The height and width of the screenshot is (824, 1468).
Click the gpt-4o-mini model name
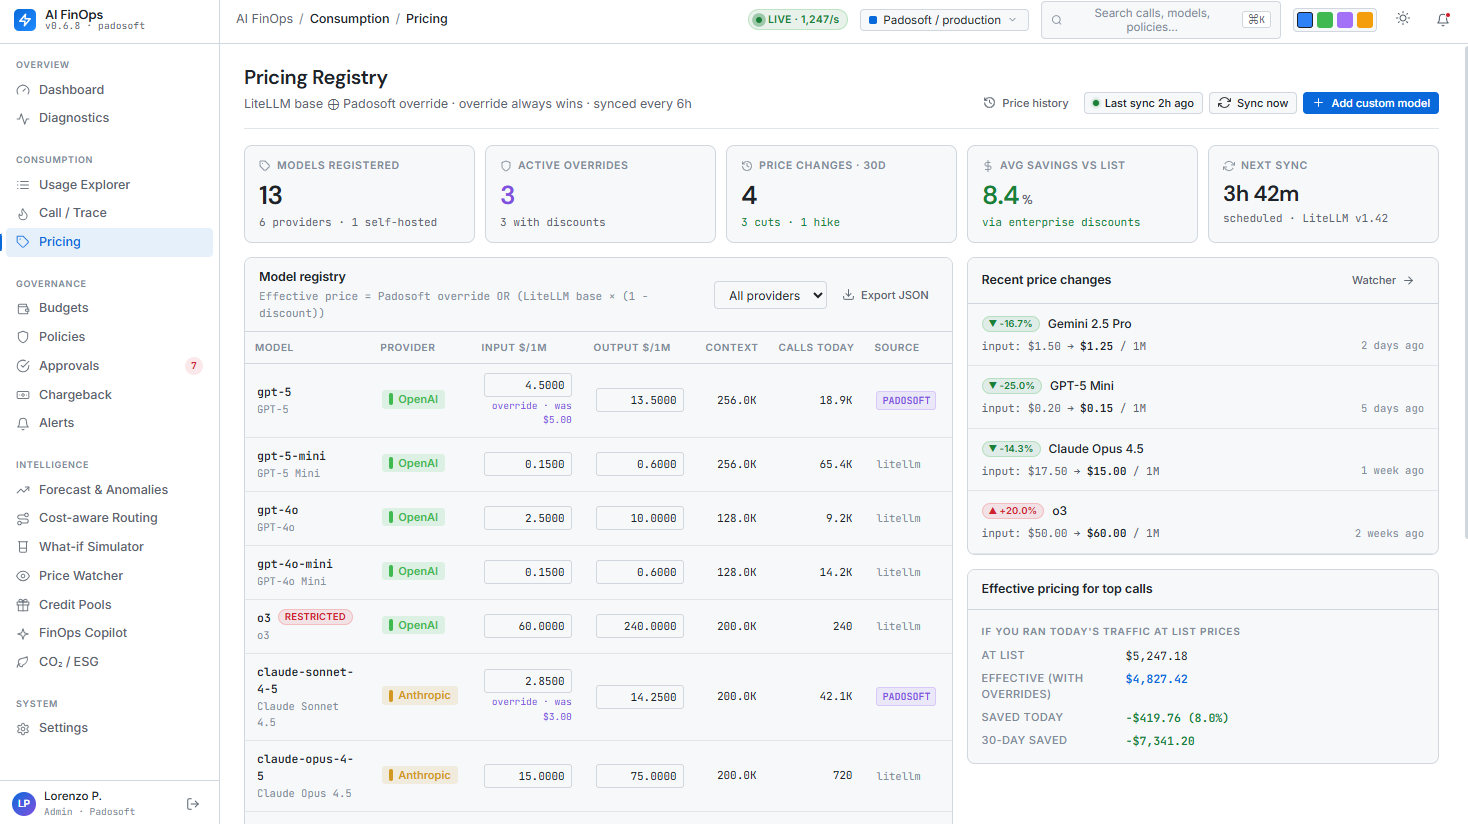(295, 564)
